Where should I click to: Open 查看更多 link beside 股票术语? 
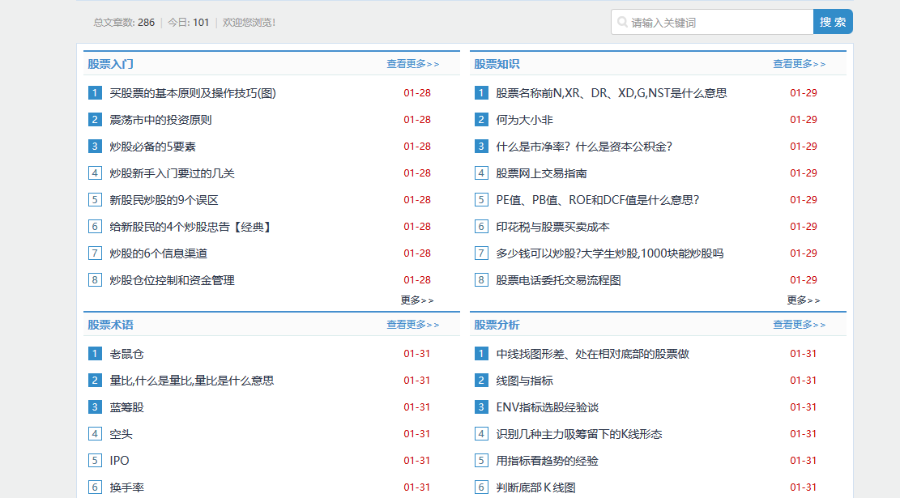[413, 325]
